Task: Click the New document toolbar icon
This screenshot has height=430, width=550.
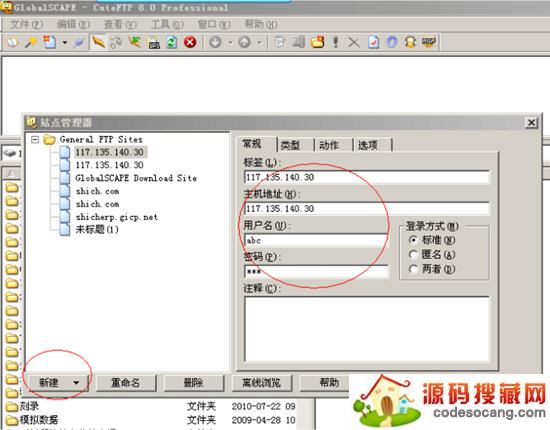Action: point(49,42)
